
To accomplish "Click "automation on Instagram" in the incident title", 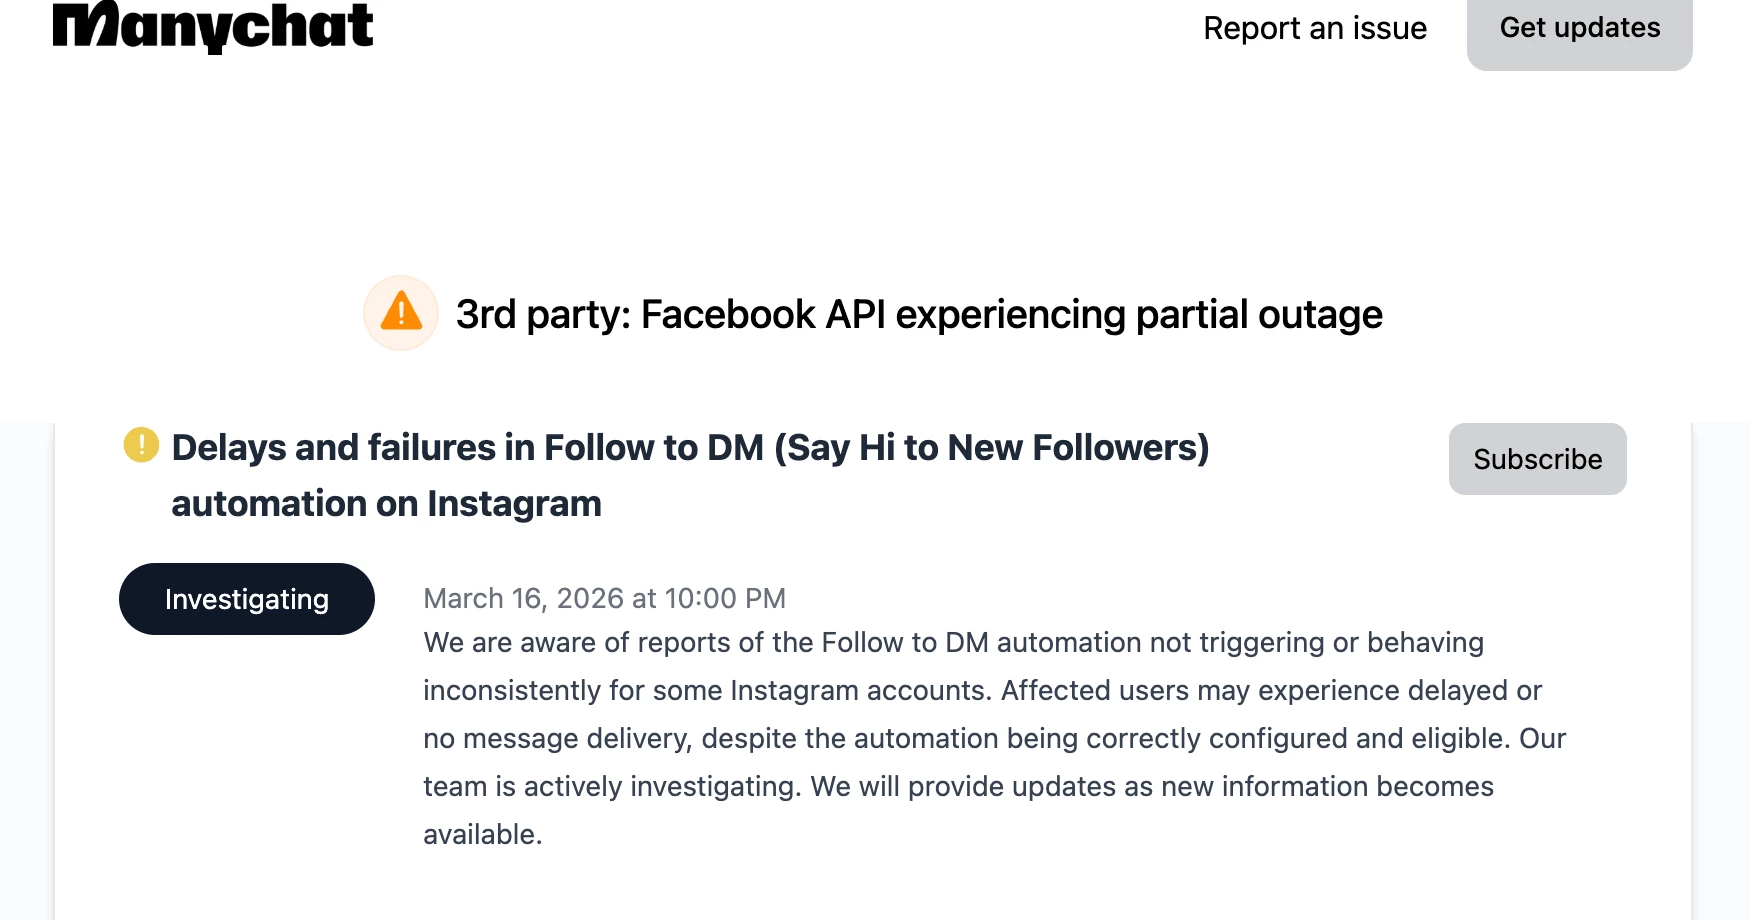I will (386, 504).
